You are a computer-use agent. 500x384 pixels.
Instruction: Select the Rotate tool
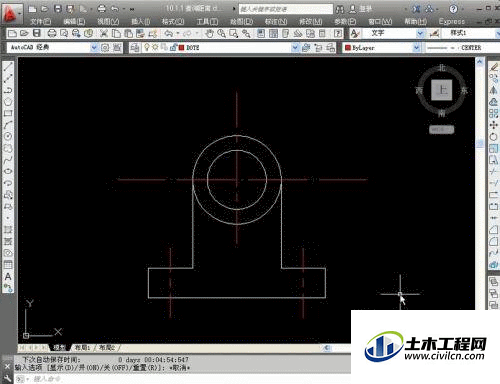pos(494,137)
